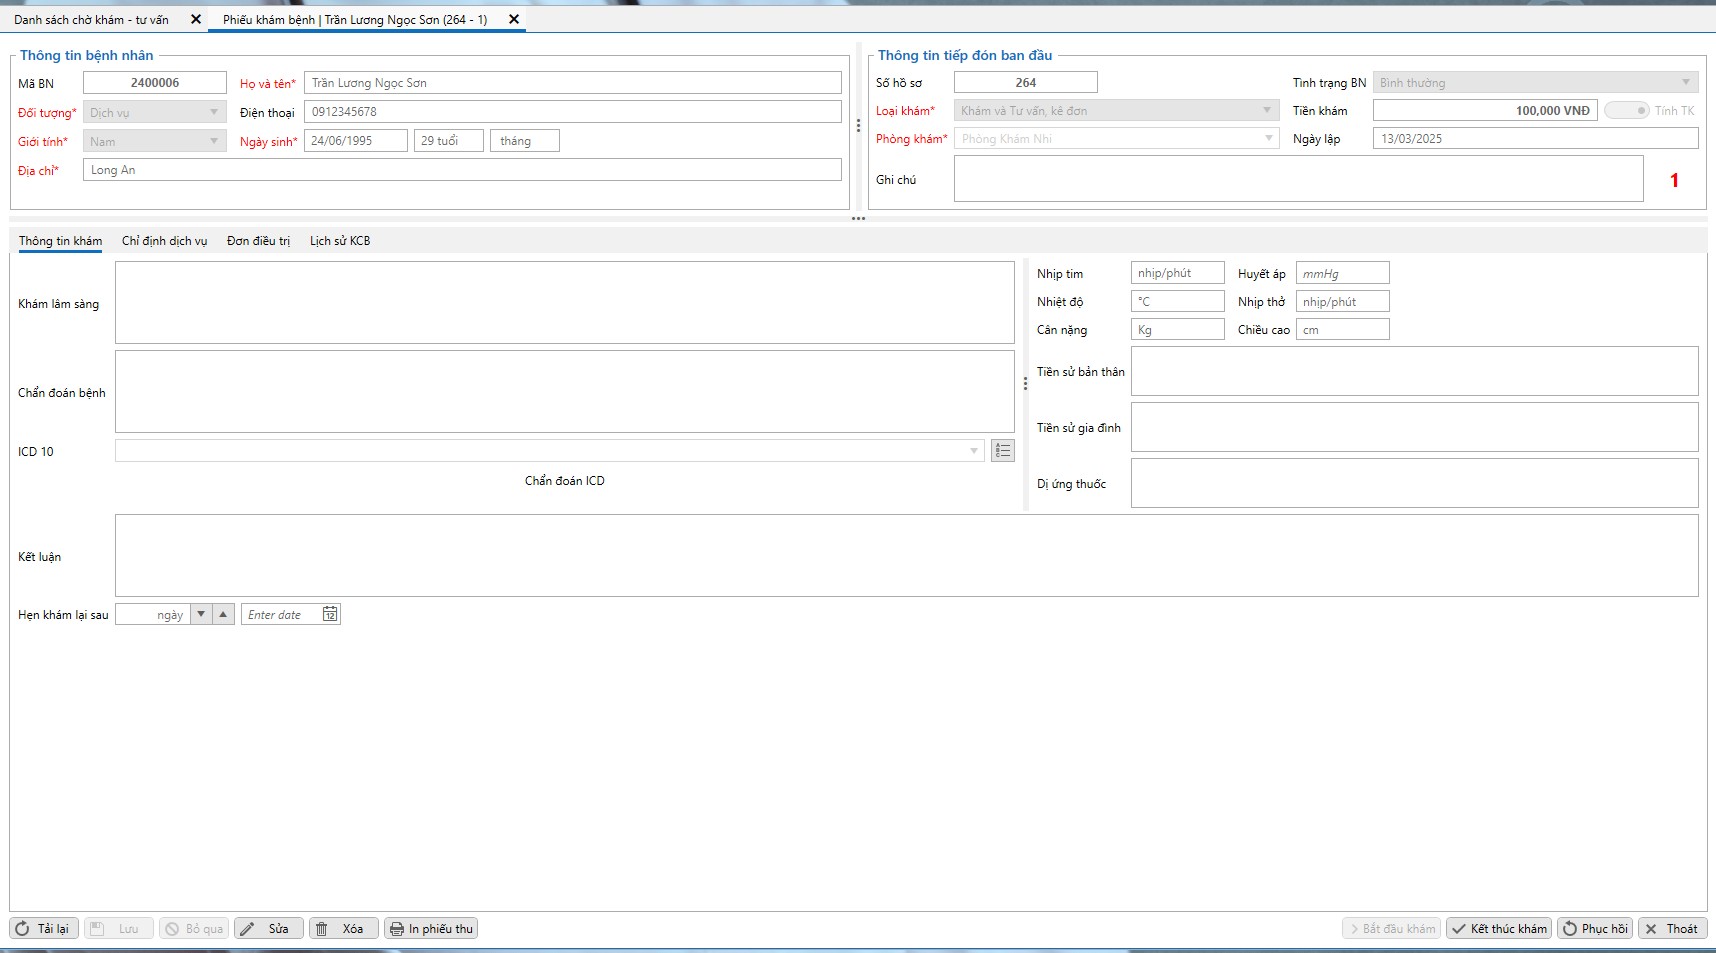Select the Phiếu khám bệnh Trần Lương Ngọc Sơn tab

click(x=355, y=19)
